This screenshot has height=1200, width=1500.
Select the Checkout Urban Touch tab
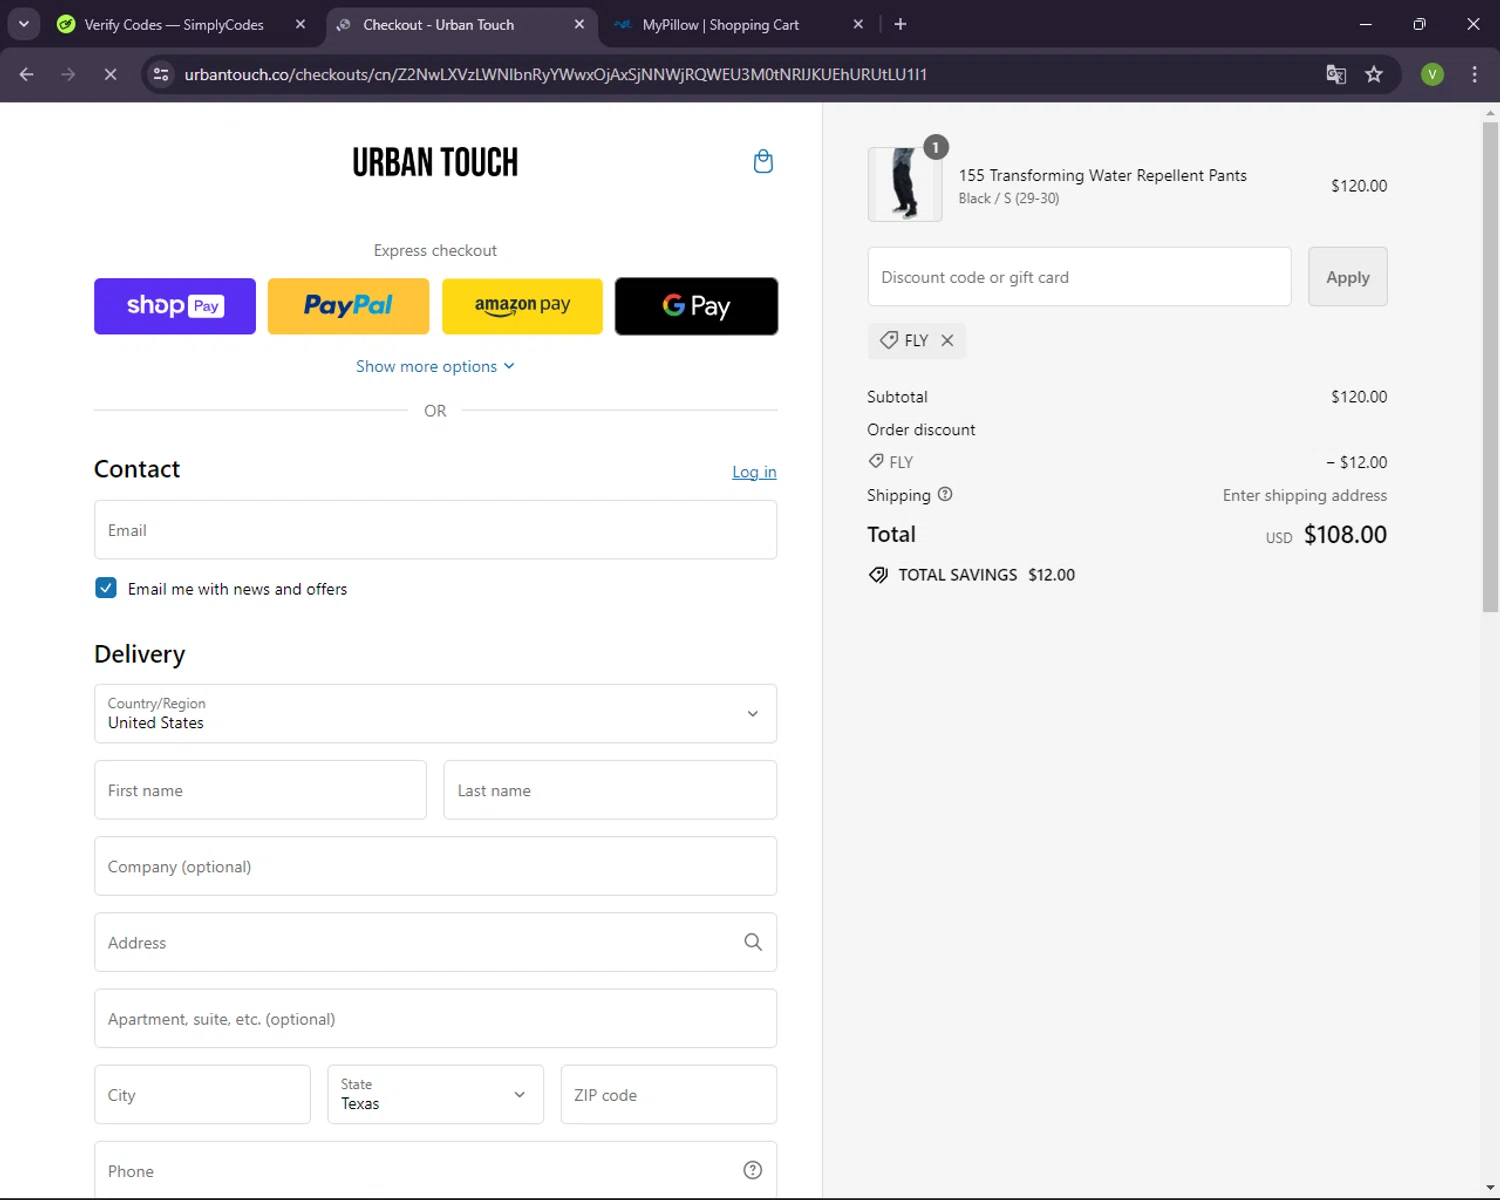[438, 24]
